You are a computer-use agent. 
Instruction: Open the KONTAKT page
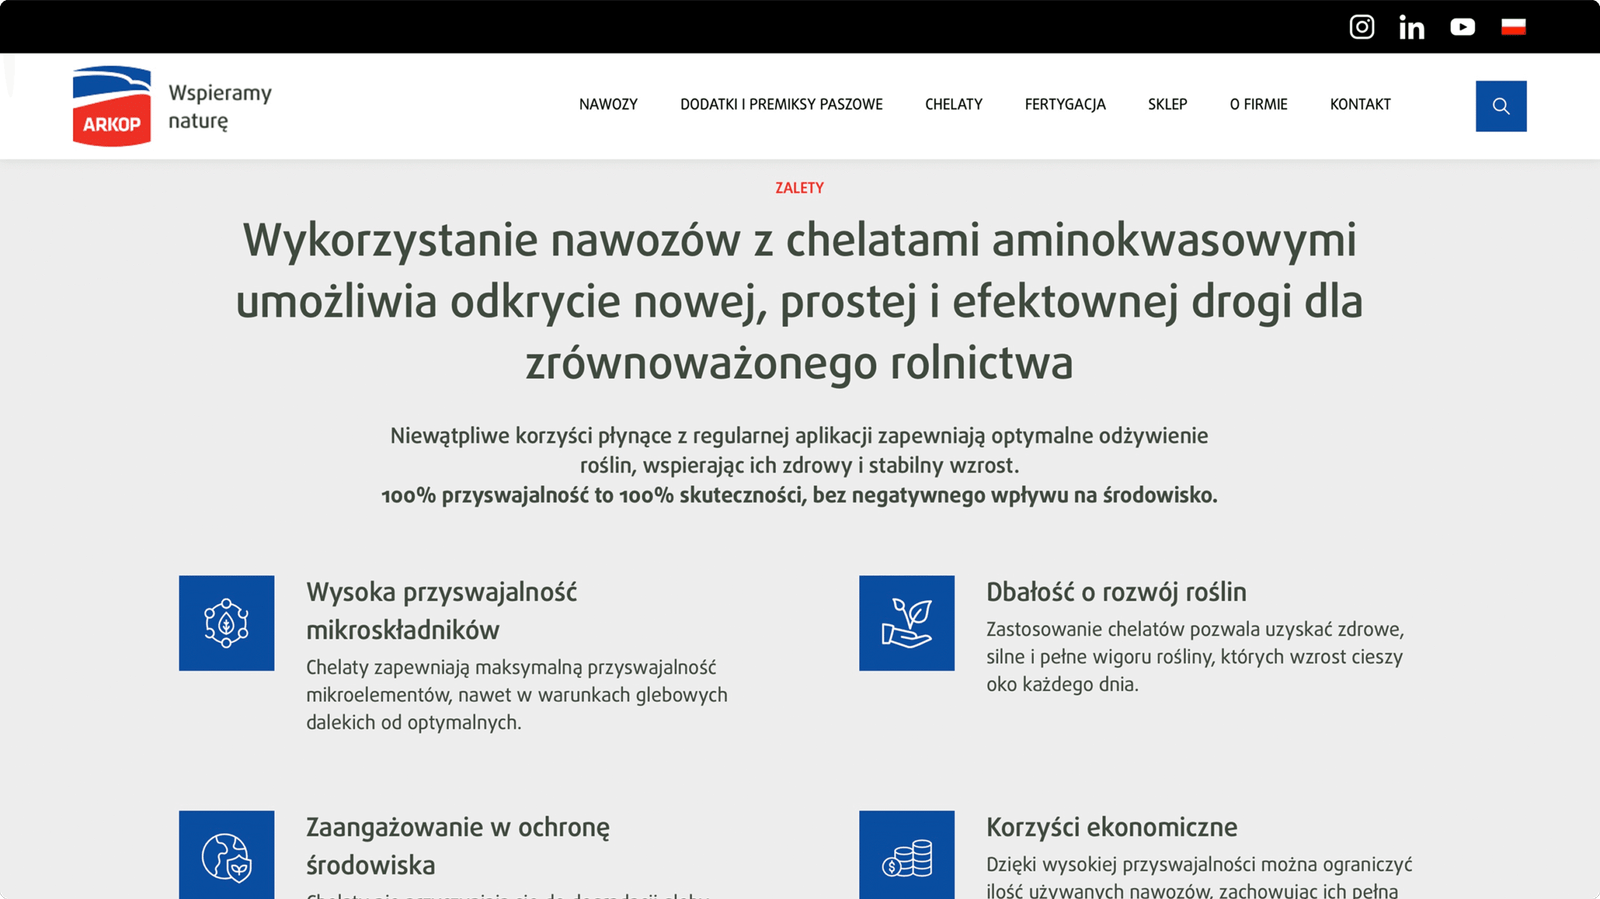coord(1360,104)
